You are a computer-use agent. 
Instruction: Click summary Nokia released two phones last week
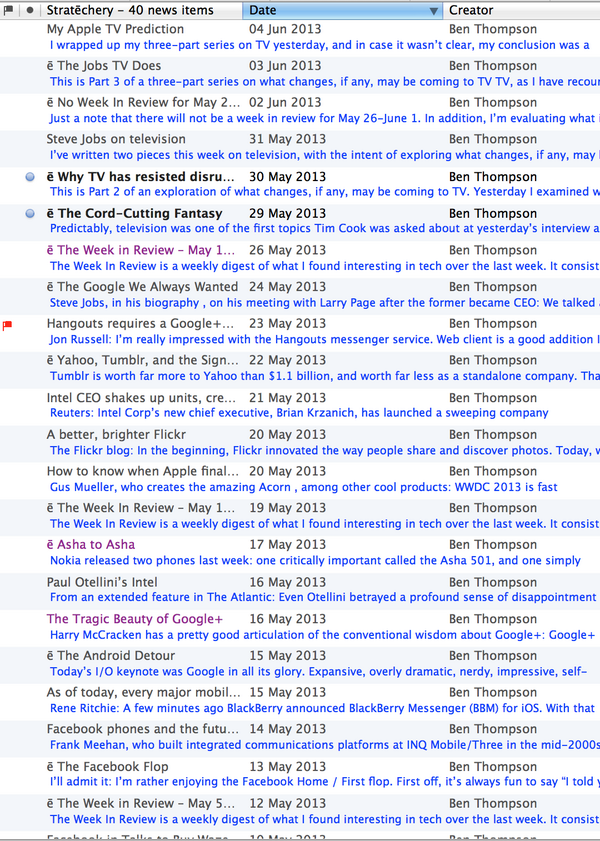[315, 560]
